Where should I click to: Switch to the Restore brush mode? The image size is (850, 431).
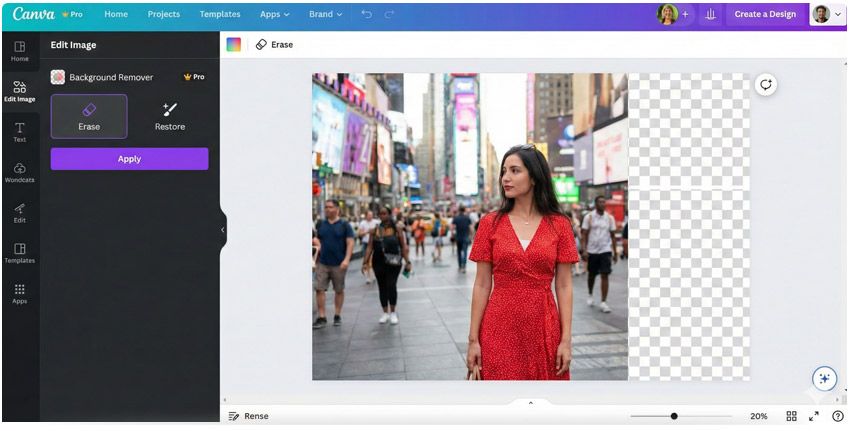click(169, 116)
